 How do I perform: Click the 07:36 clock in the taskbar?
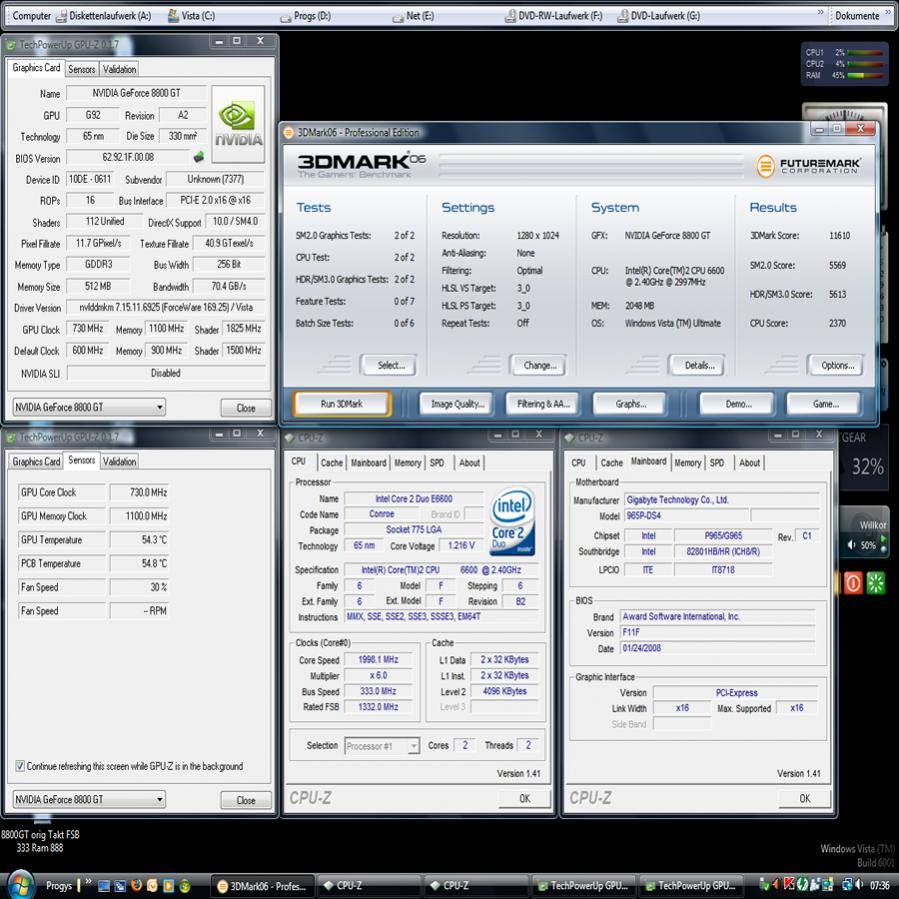pyautogui.click(x=880, y=885)
